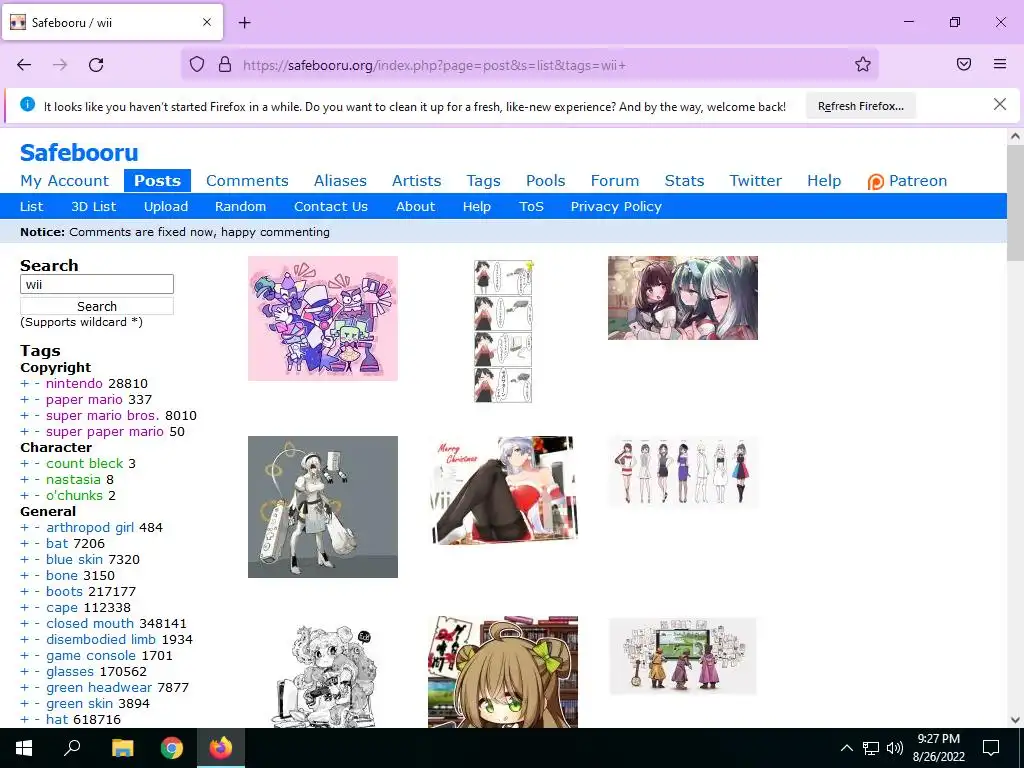Open the taskbar clock and date
Image resolution: width=1024 pixels, height=768 pixels.
938,748
